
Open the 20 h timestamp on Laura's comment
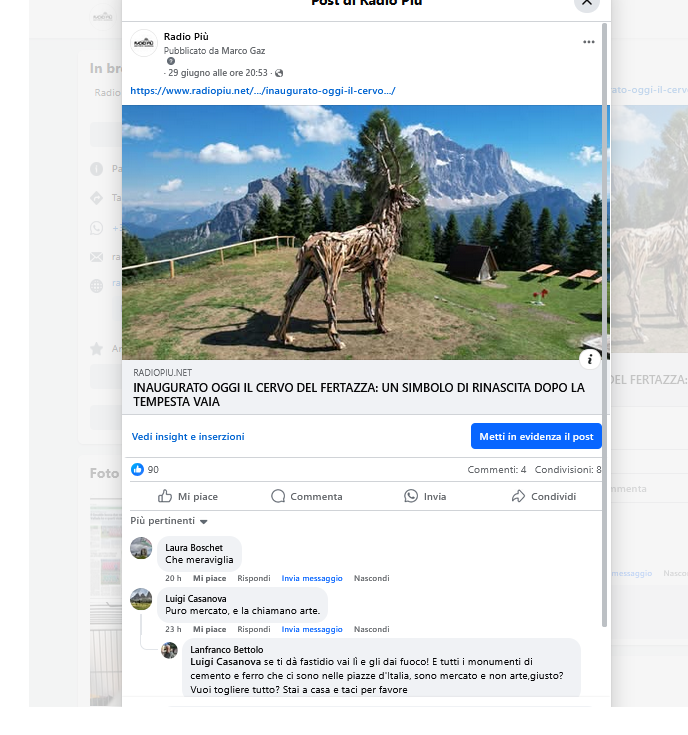point(173,578)
